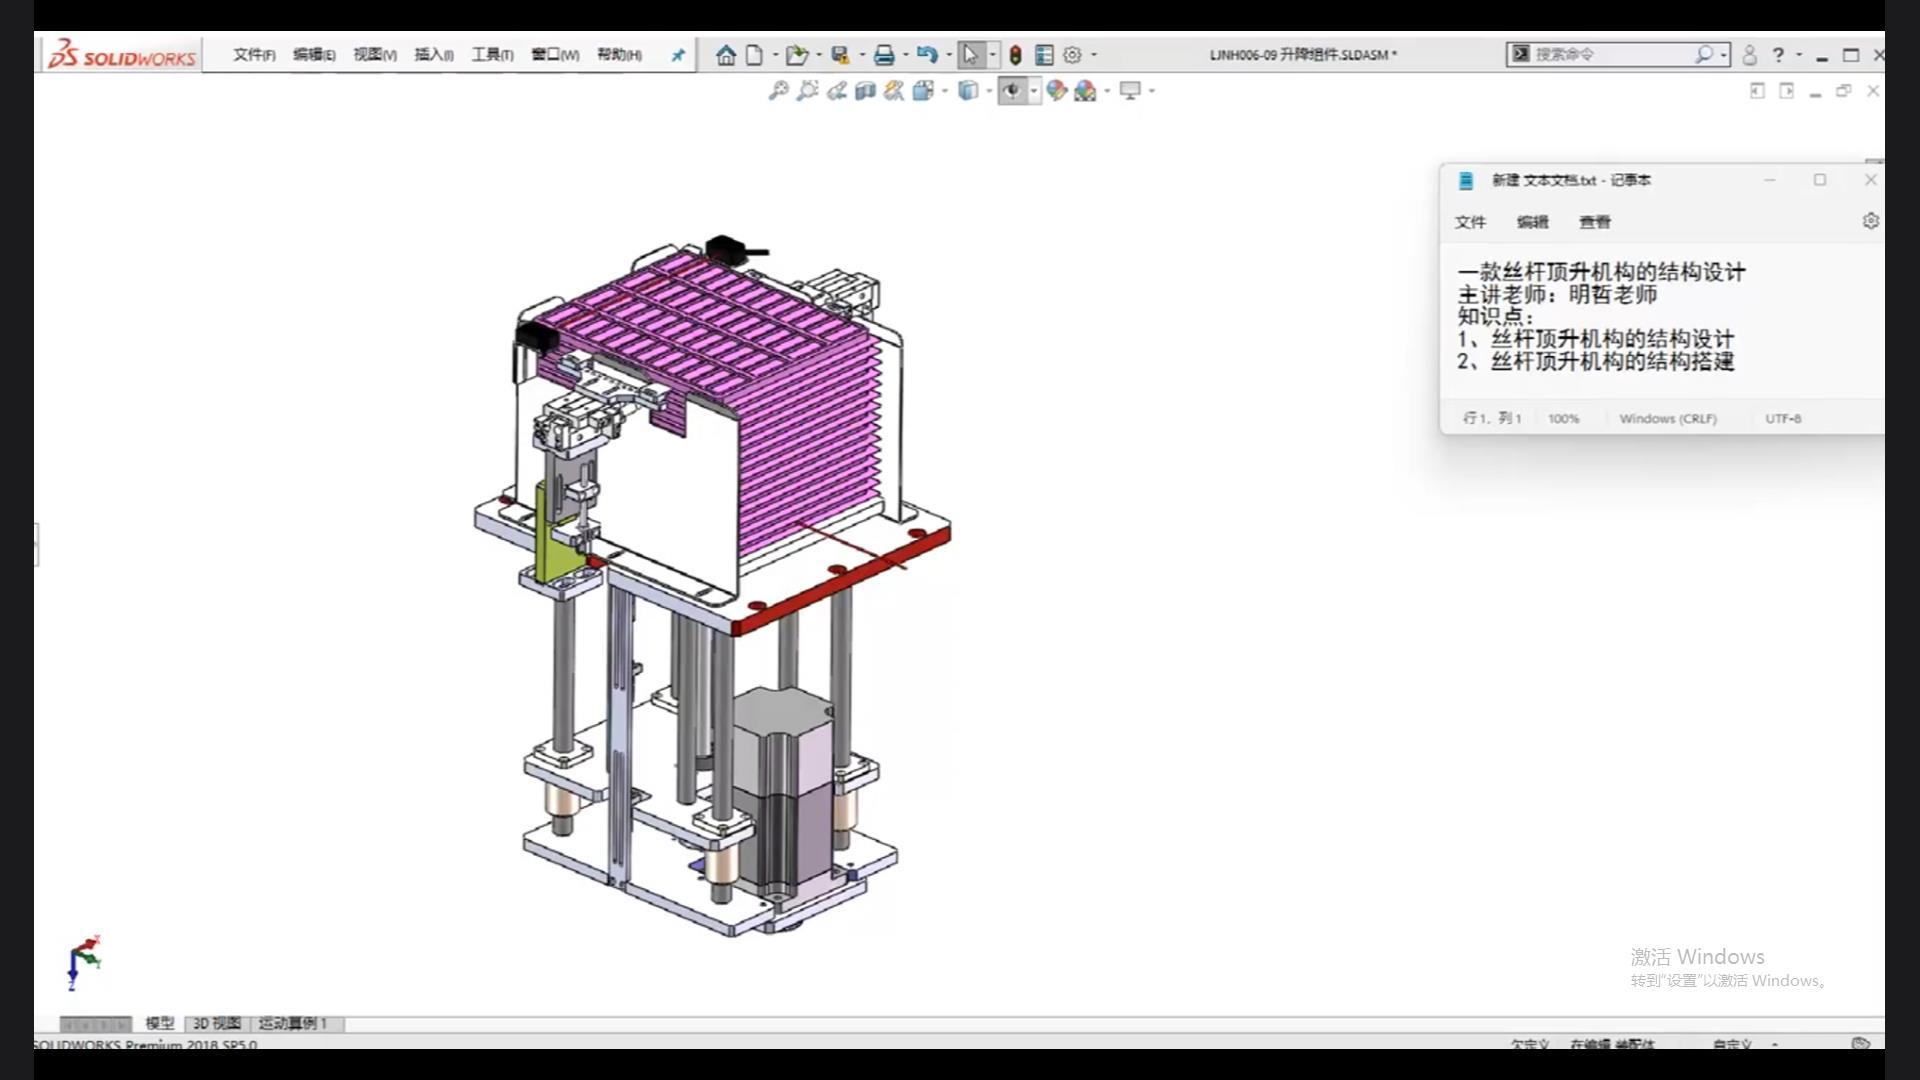Open the 编辑(E) menu in SolidWorks
Image resolution: width=1920 pixels, height=1080 pixels.
tap(314, 55)
